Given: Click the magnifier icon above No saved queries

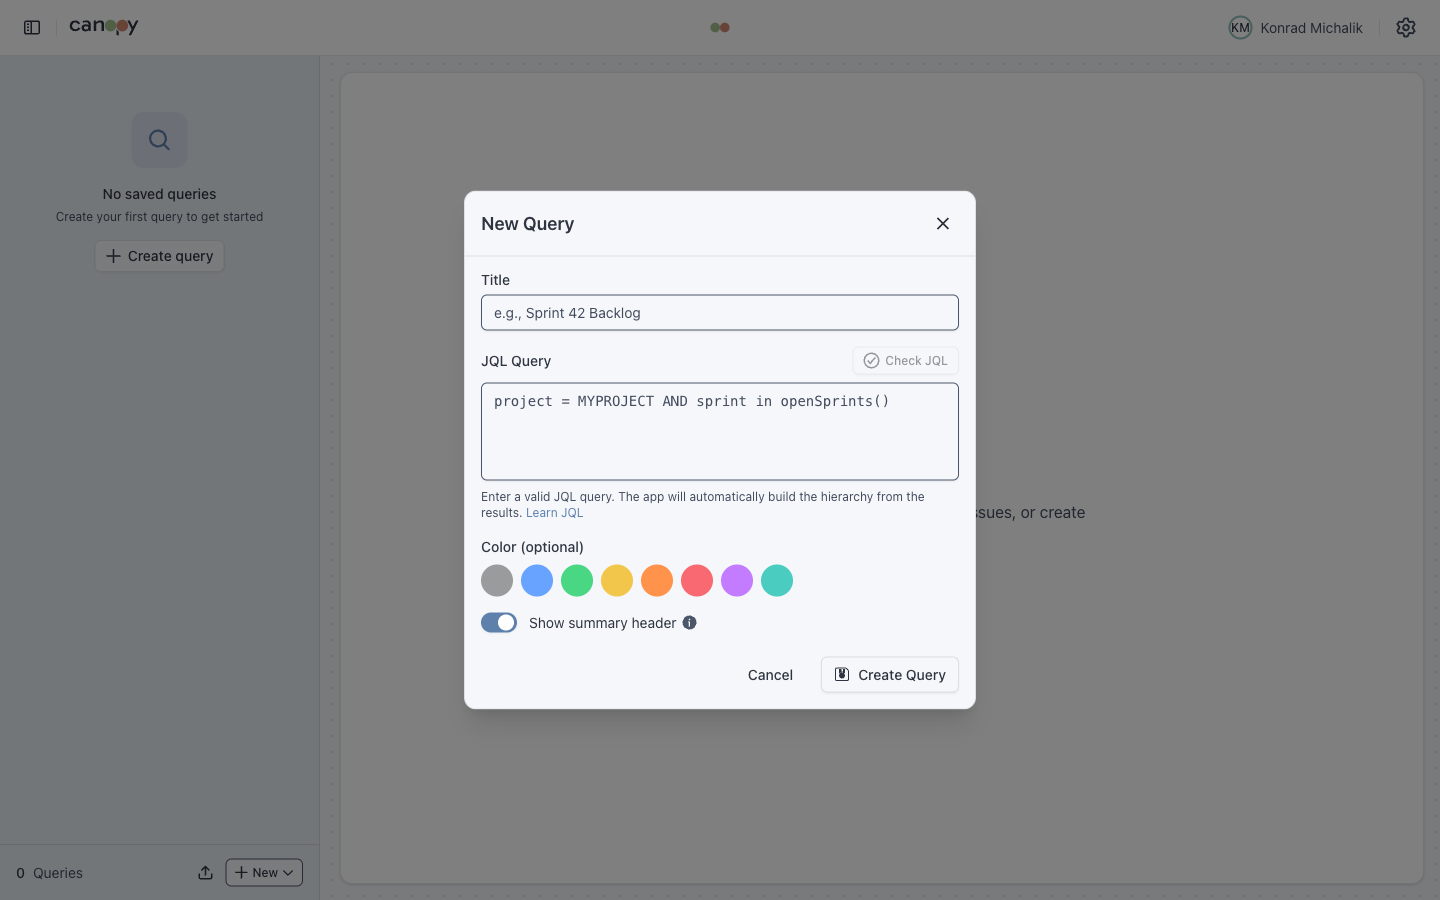Looking at the screenshot, I should [159, 139].
